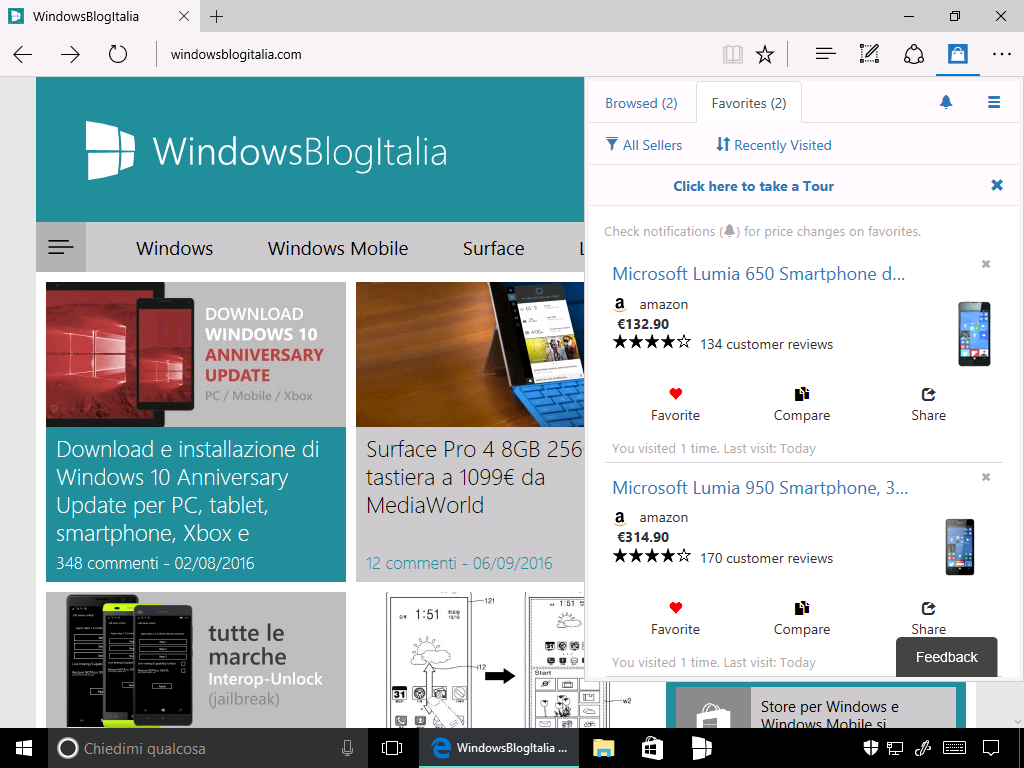This screenshot has width=1024, height=768.
Task: Open Surface Pro 4 MediaWorld article
Action: coord(475,477)
